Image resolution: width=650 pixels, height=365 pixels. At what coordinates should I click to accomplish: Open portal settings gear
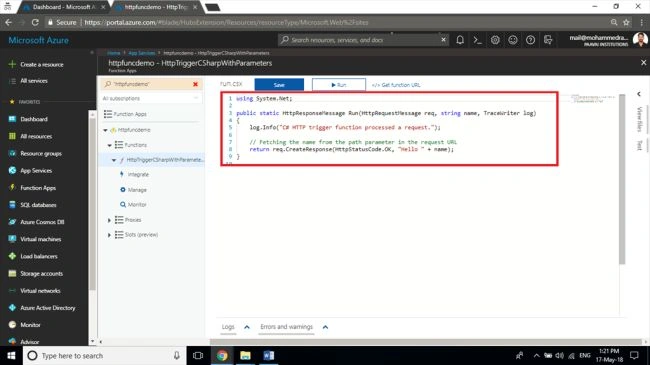(495, 40)
